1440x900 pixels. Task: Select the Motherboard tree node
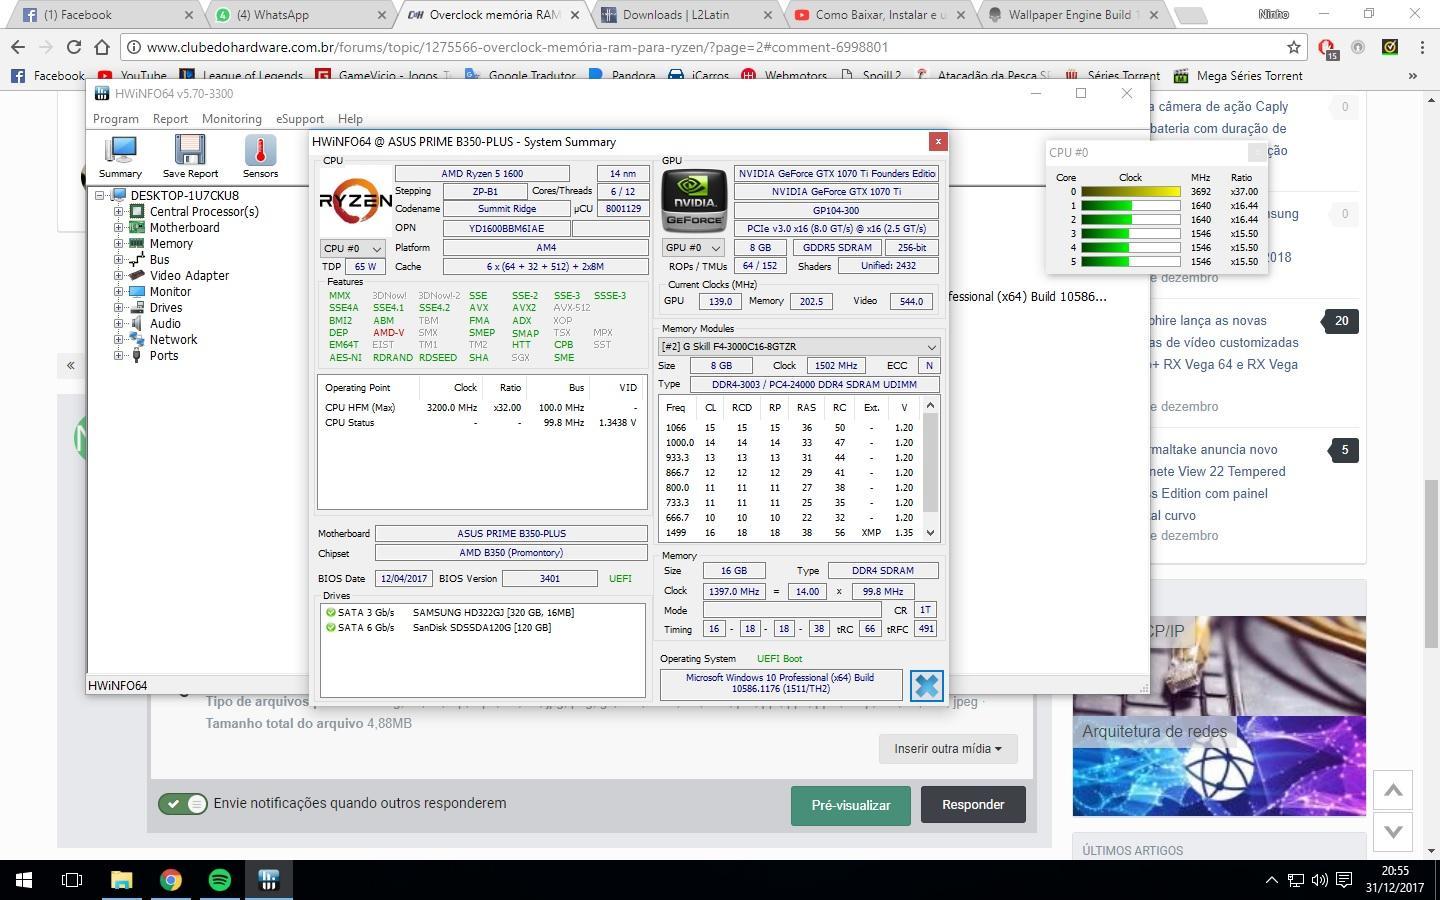point(184,227)
